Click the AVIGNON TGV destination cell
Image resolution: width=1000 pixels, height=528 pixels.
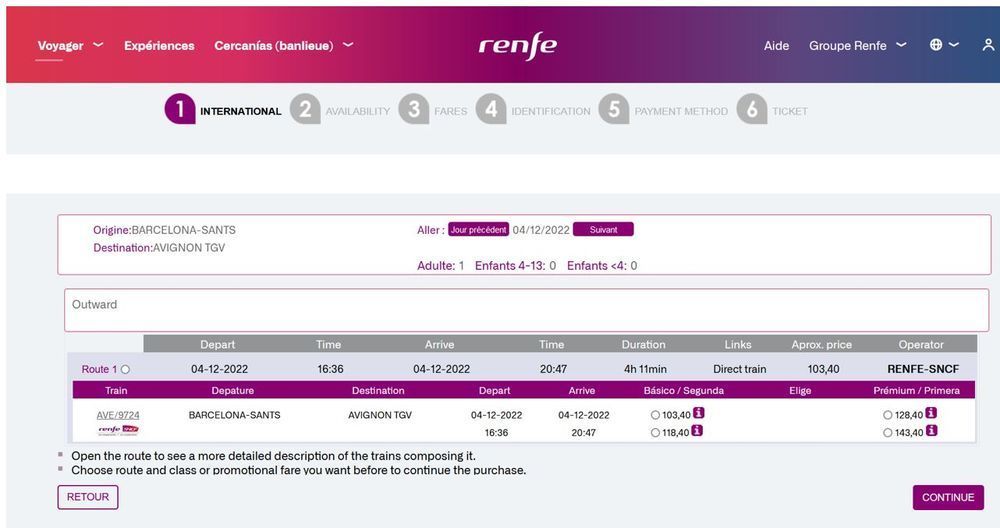(380, 415)
